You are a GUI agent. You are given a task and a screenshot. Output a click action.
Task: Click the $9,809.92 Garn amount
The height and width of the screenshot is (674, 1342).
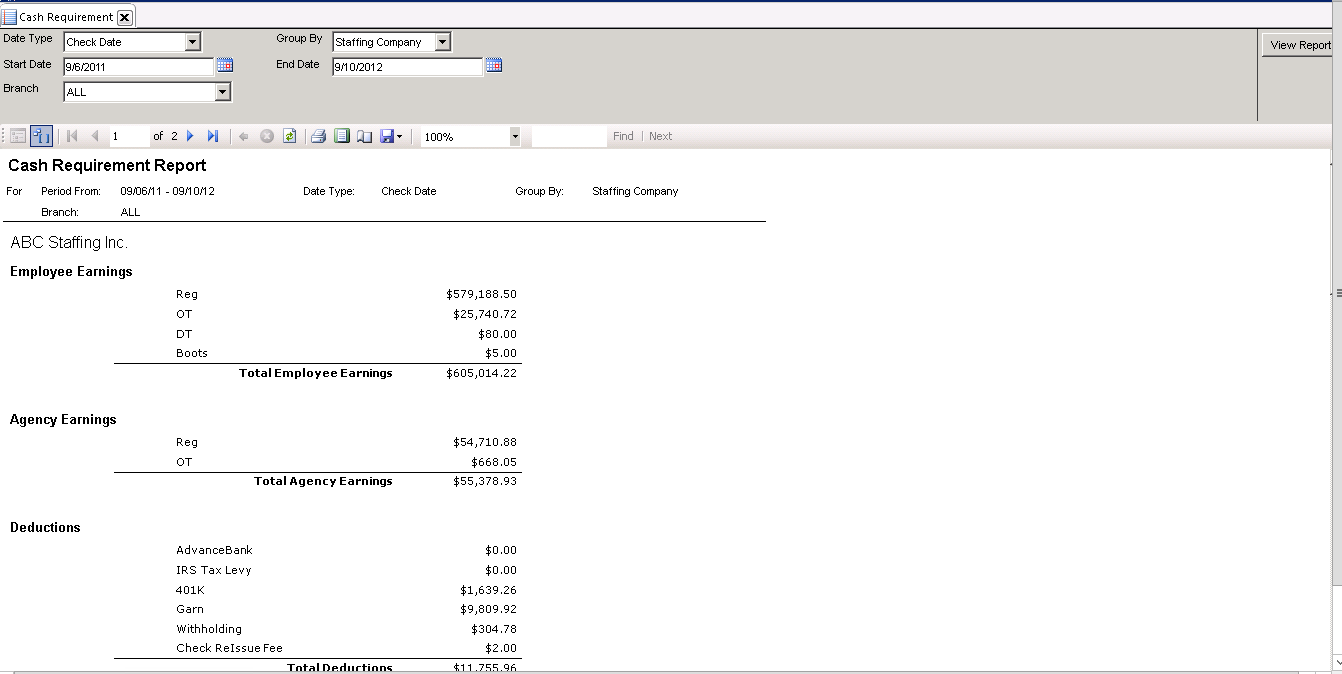click(x=488, y=609)
